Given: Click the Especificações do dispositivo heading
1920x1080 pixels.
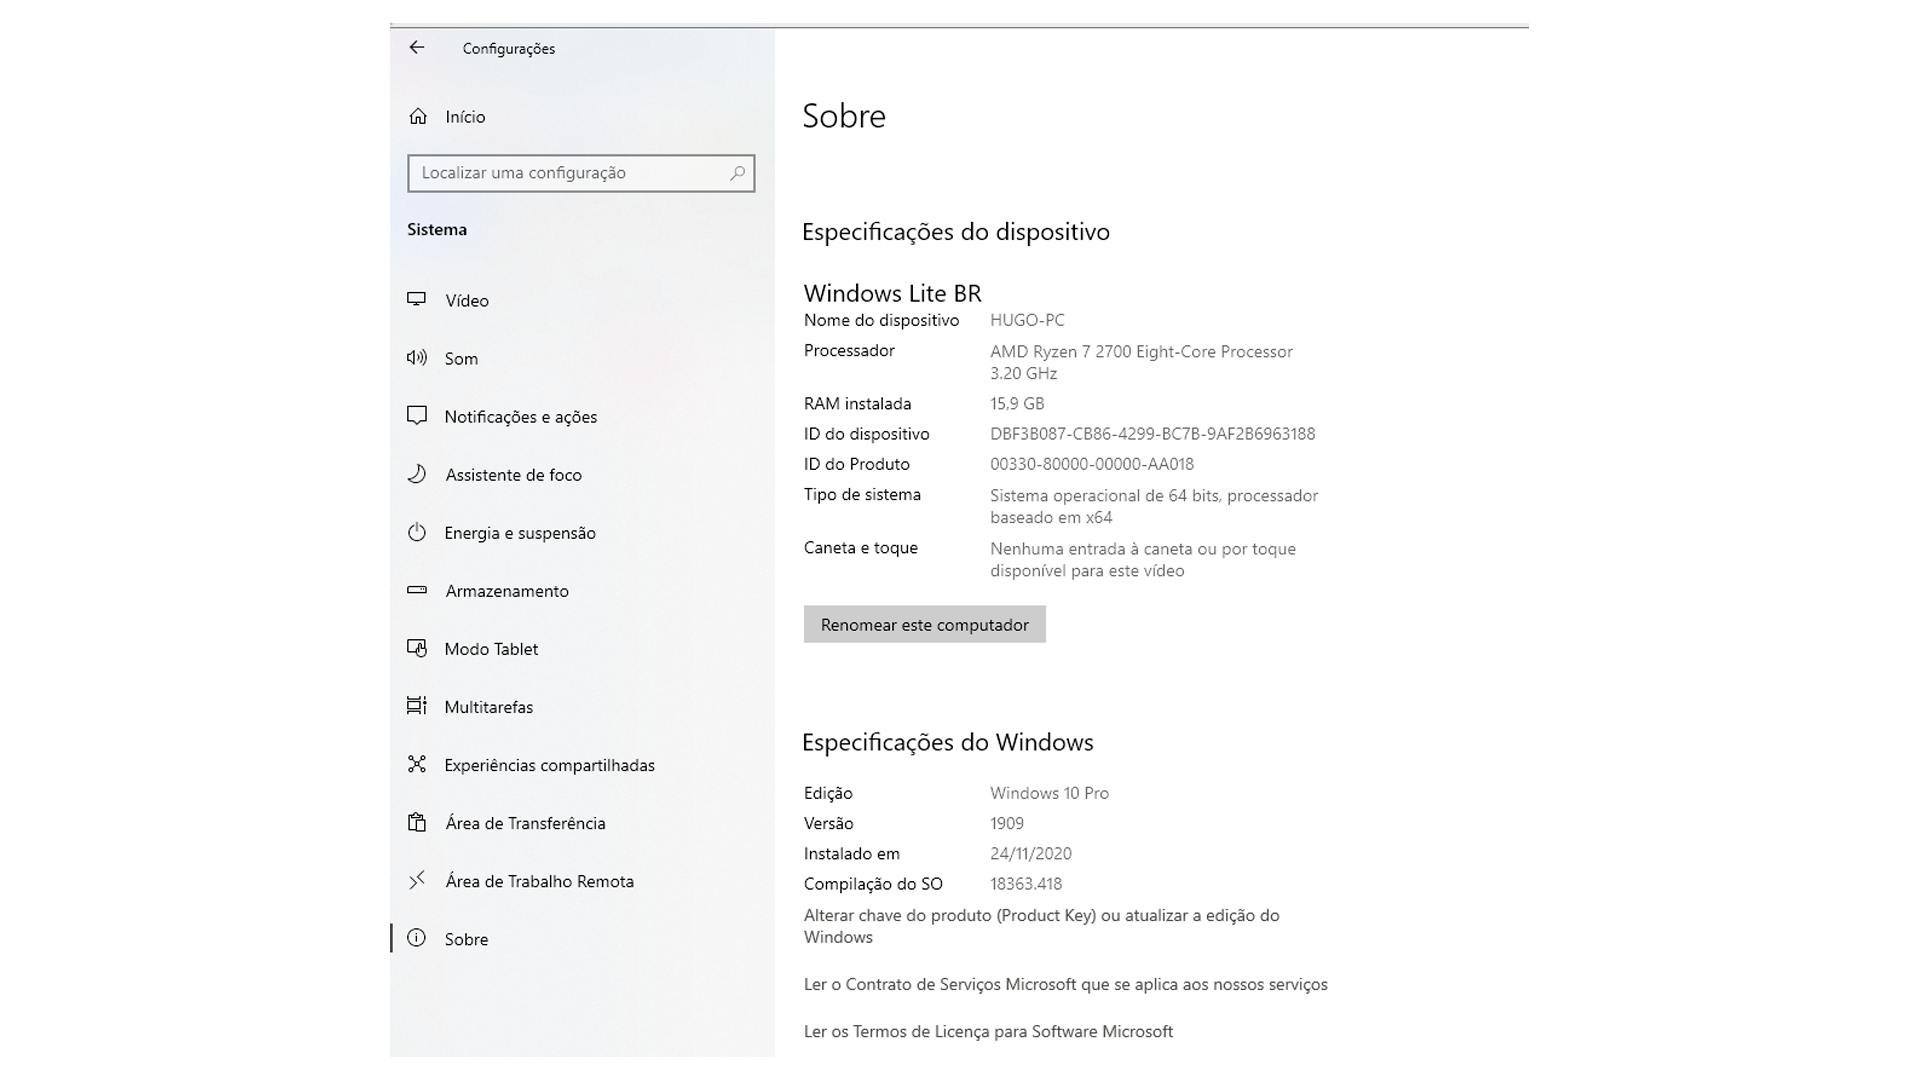Looking at the screenshot, I should [x=956, y=232].
